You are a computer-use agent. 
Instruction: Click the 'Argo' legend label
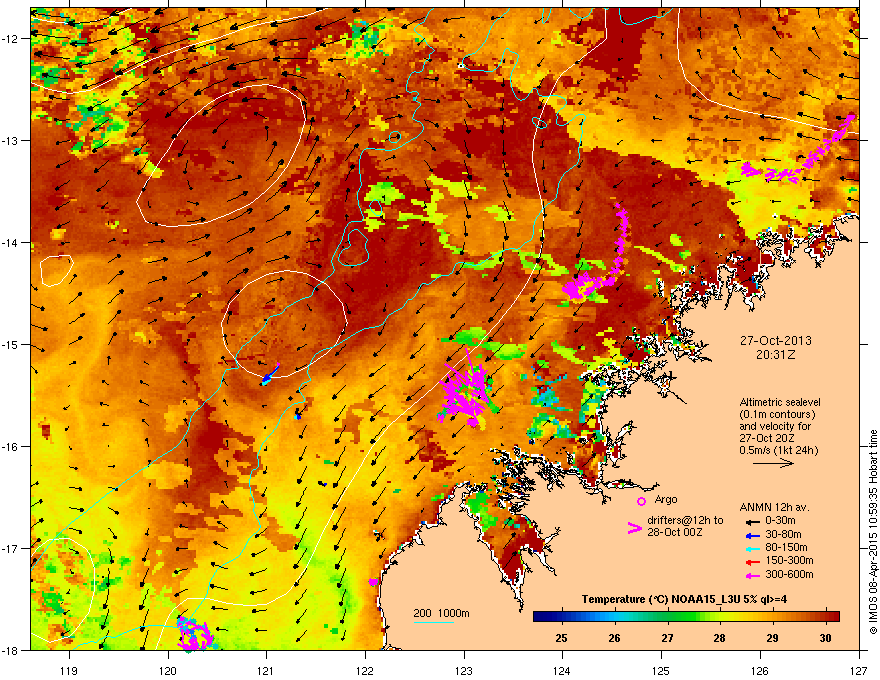pyautogui.click(x=666, y=499)
